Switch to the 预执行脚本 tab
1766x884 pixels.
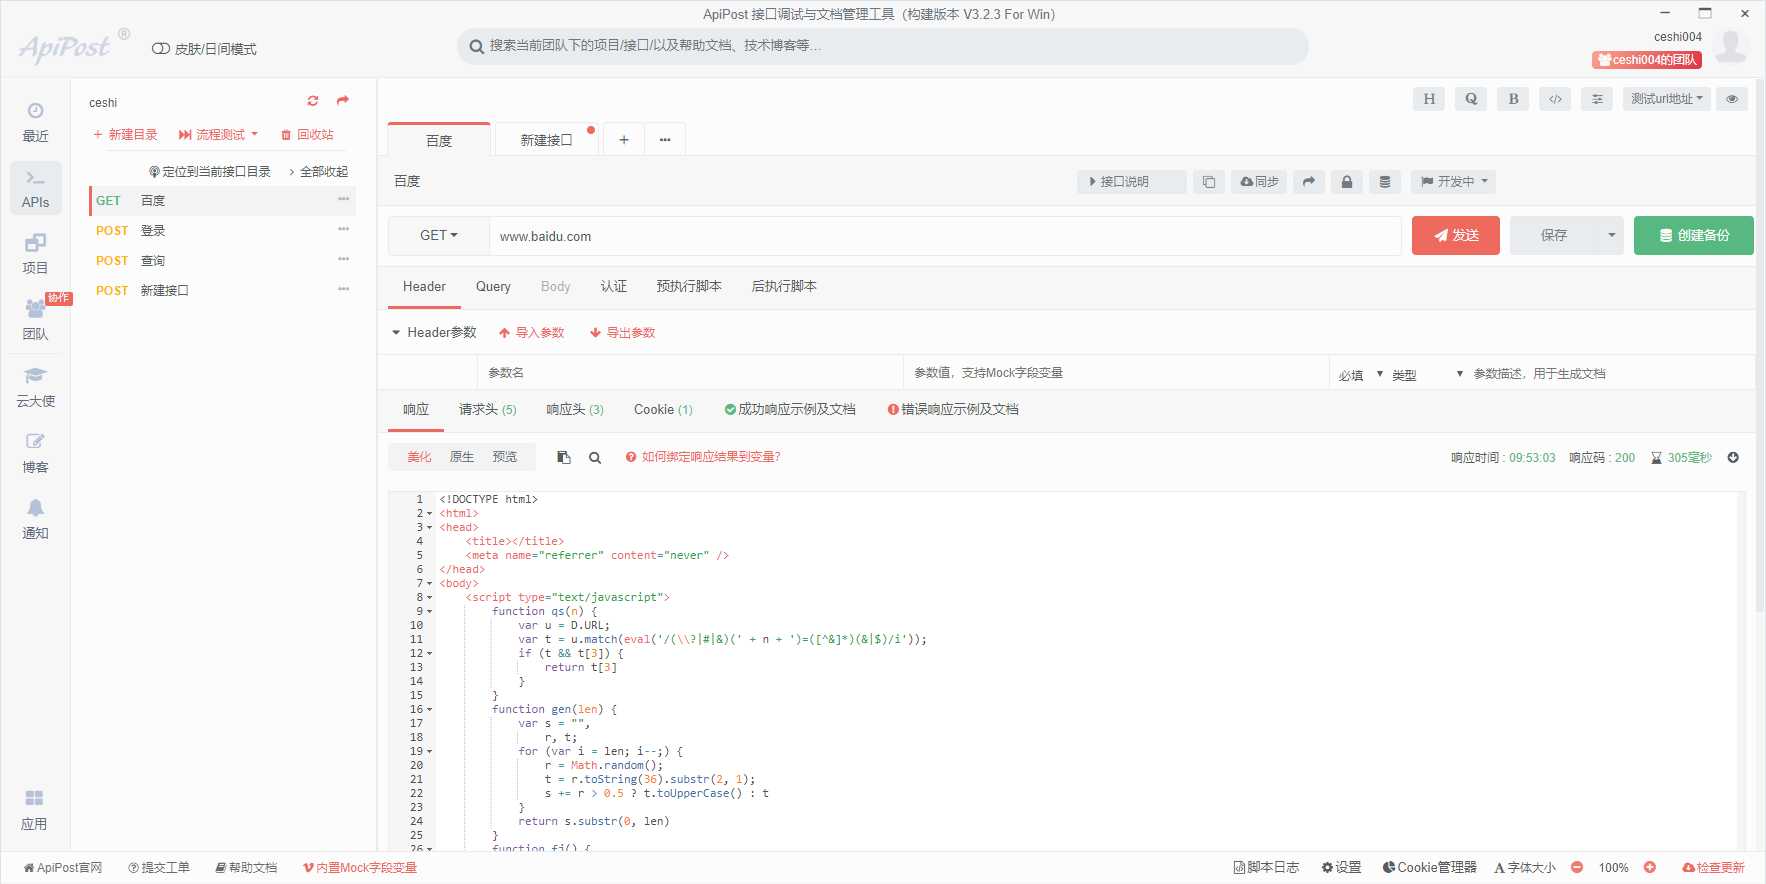[689, 287]
